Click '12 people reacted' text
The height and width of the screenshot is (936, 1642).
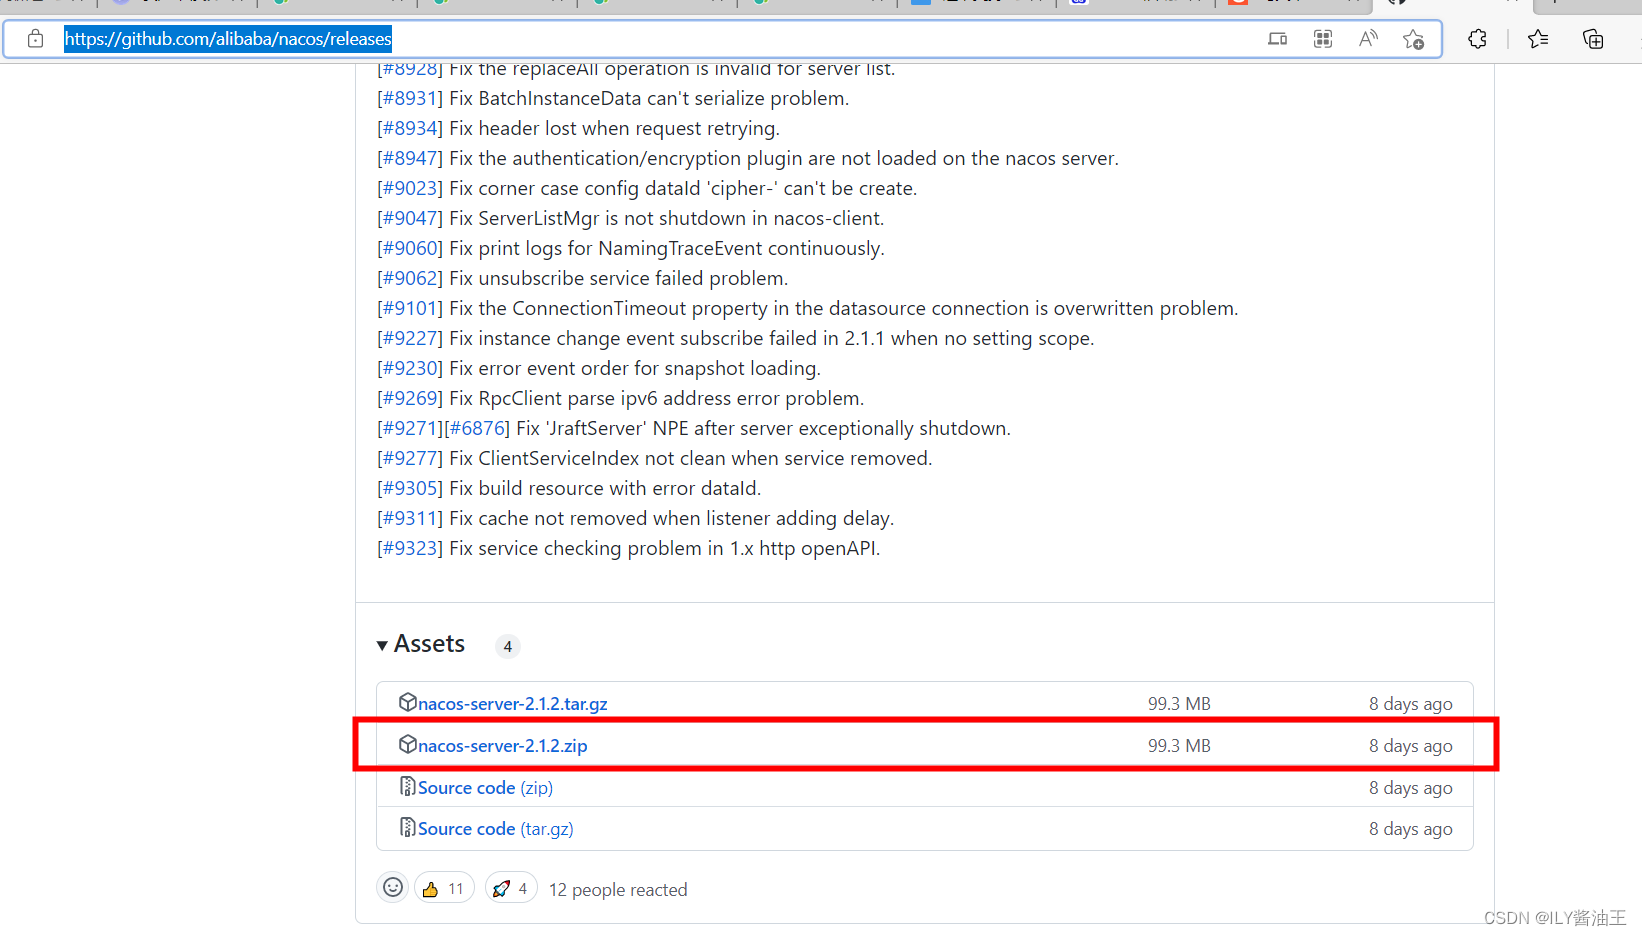click(x=618, y=890)
